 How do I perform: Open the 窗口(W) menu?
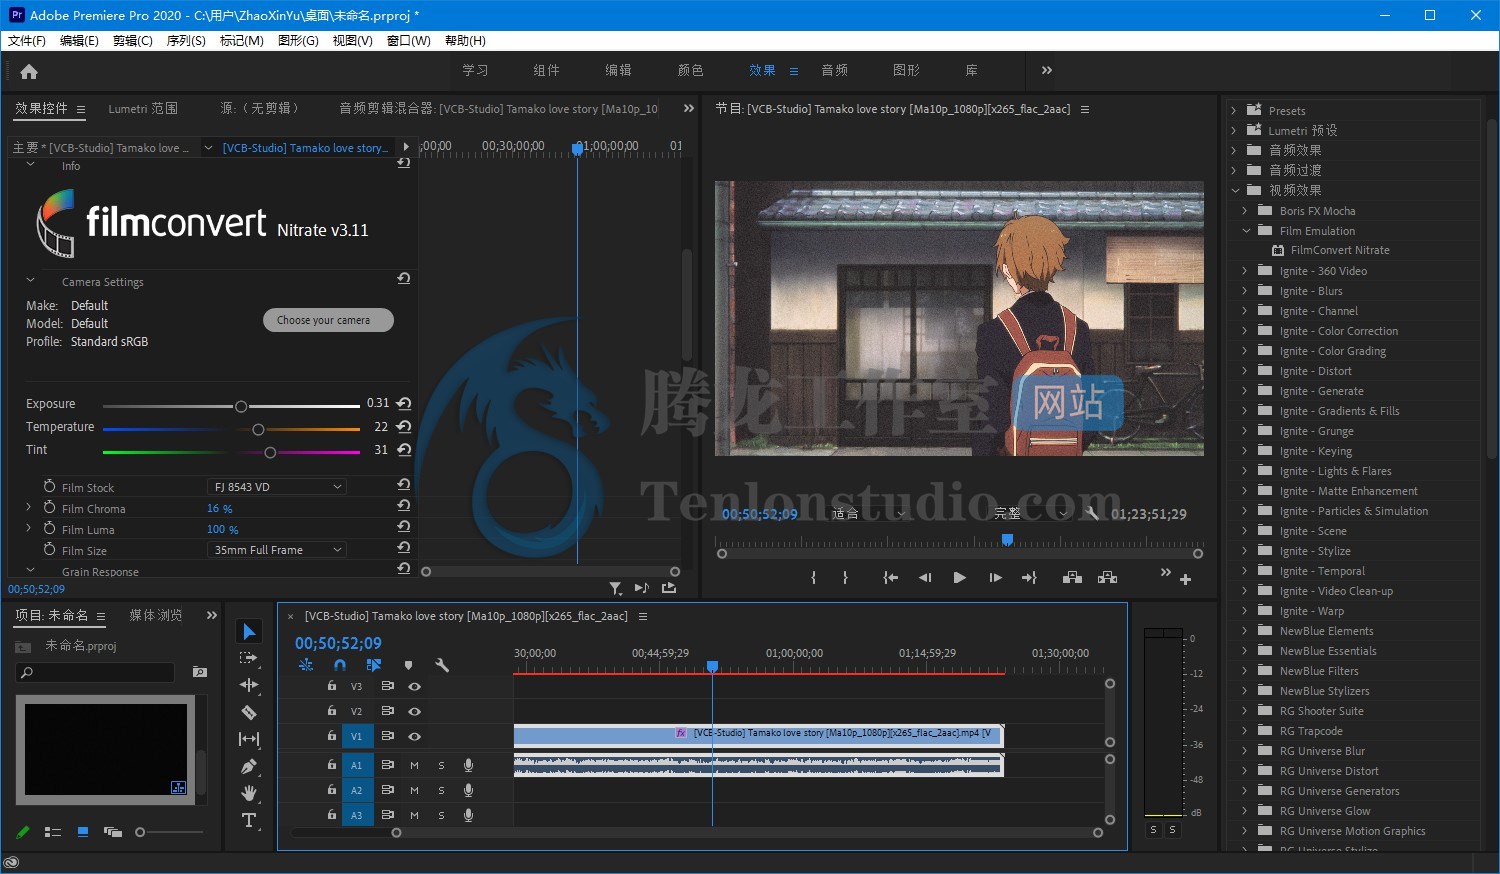(x=408, y=41)
